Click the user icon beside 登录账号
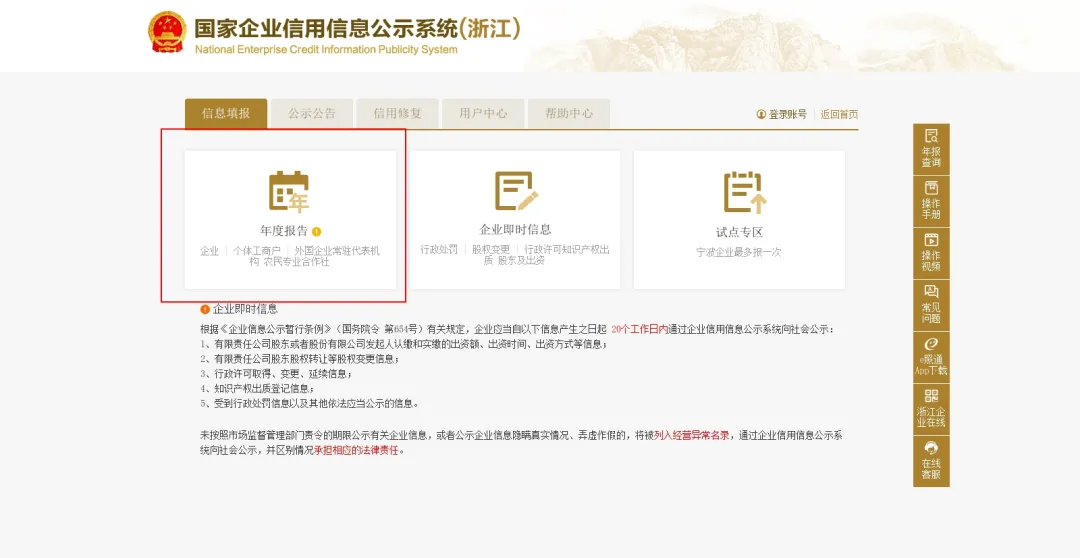Image resolution: width=1080 pixels, height=558 pixels. click(761, 114)
